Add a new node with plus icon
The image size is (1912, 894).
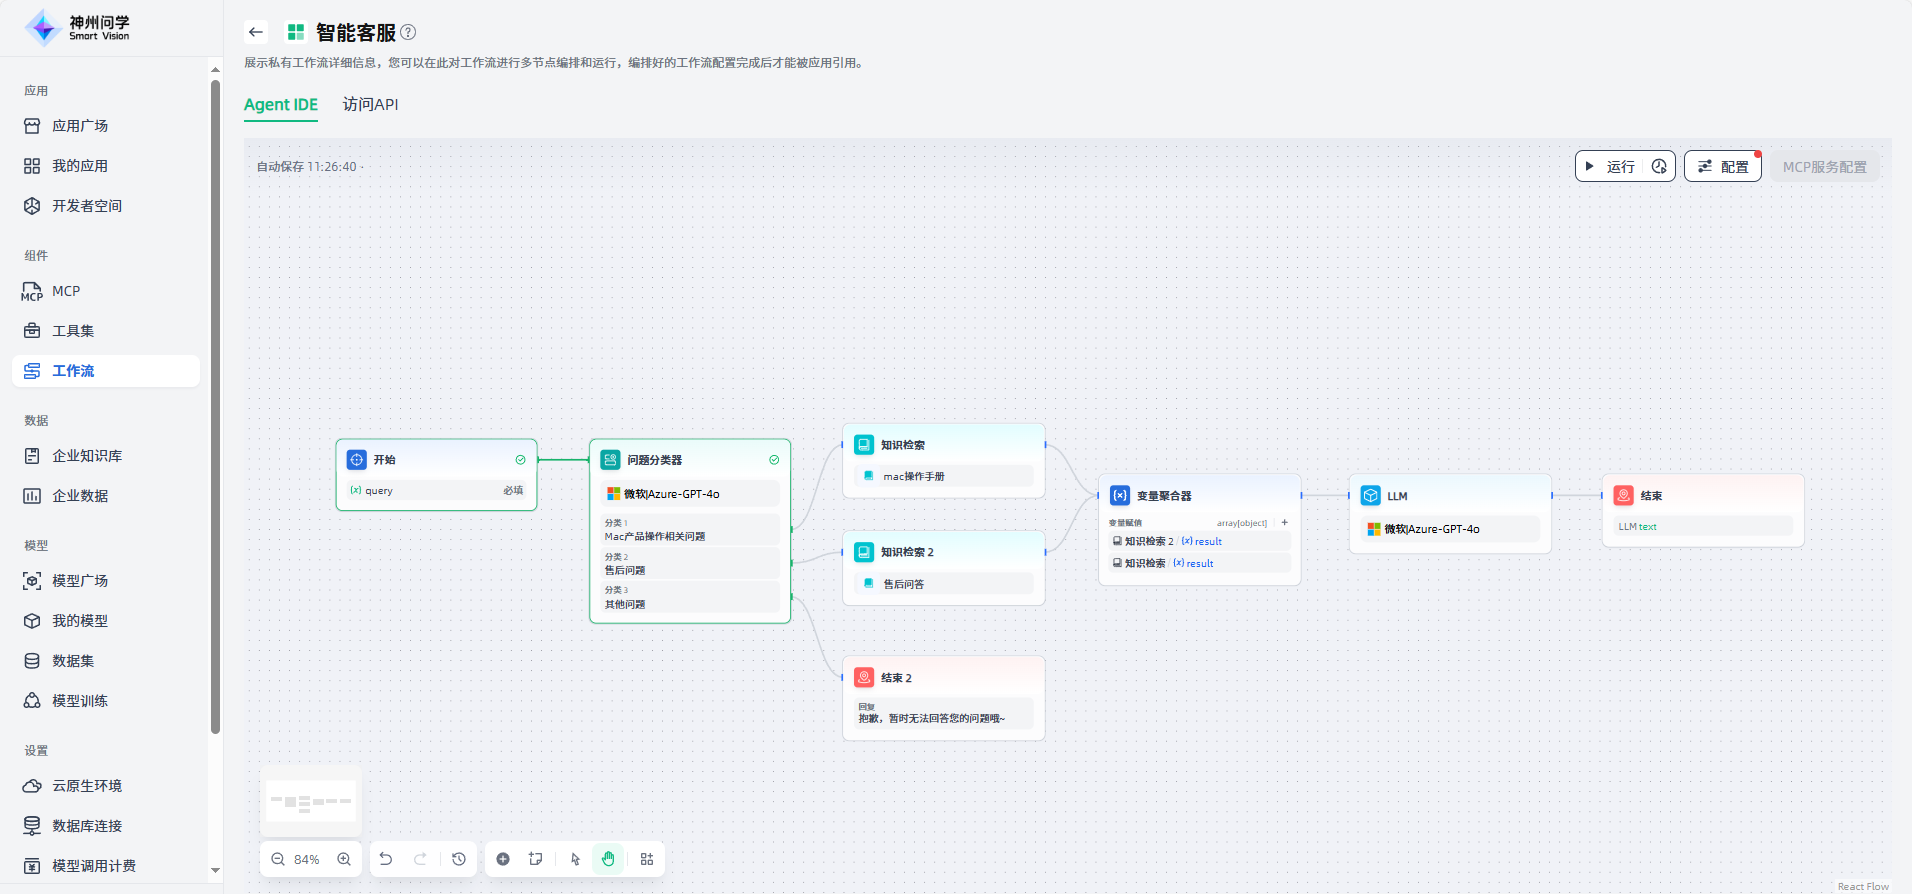tap(503, 859)
